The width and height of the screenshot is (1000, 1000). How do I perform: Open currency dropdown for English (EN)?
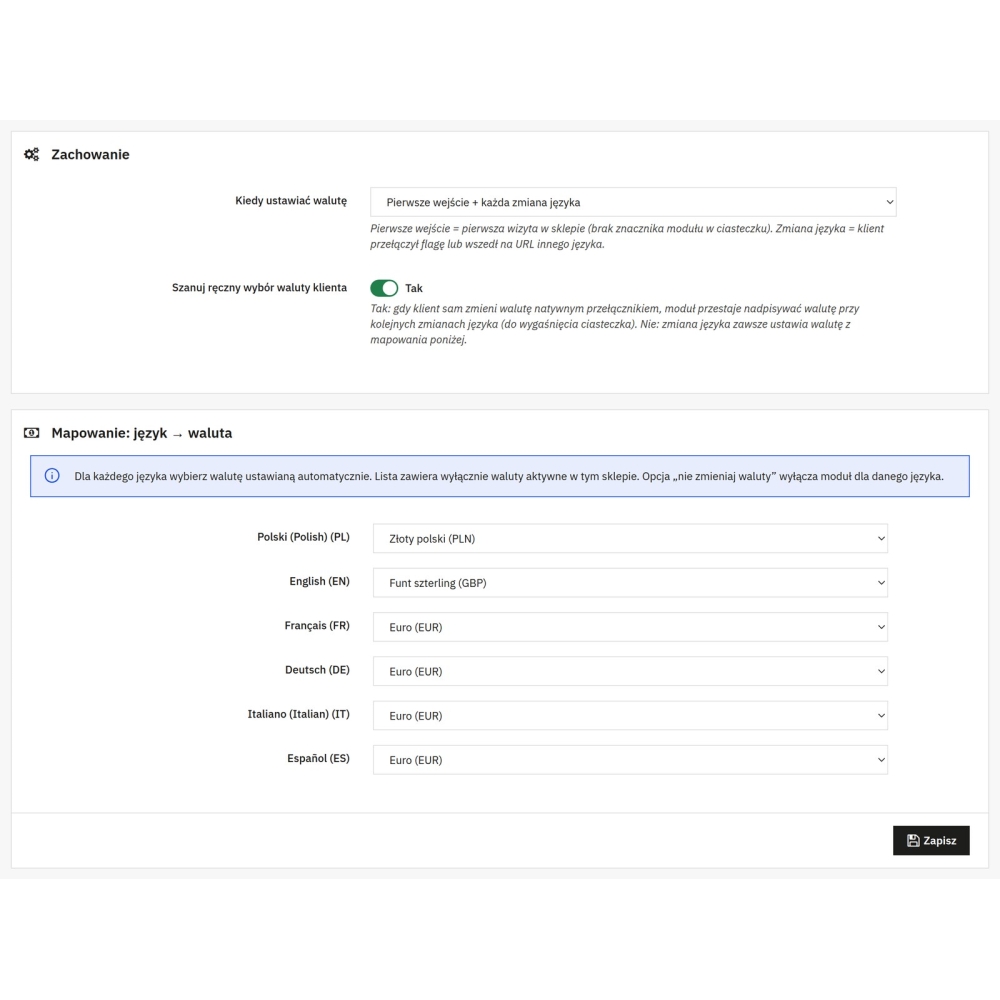pos(630,583)
